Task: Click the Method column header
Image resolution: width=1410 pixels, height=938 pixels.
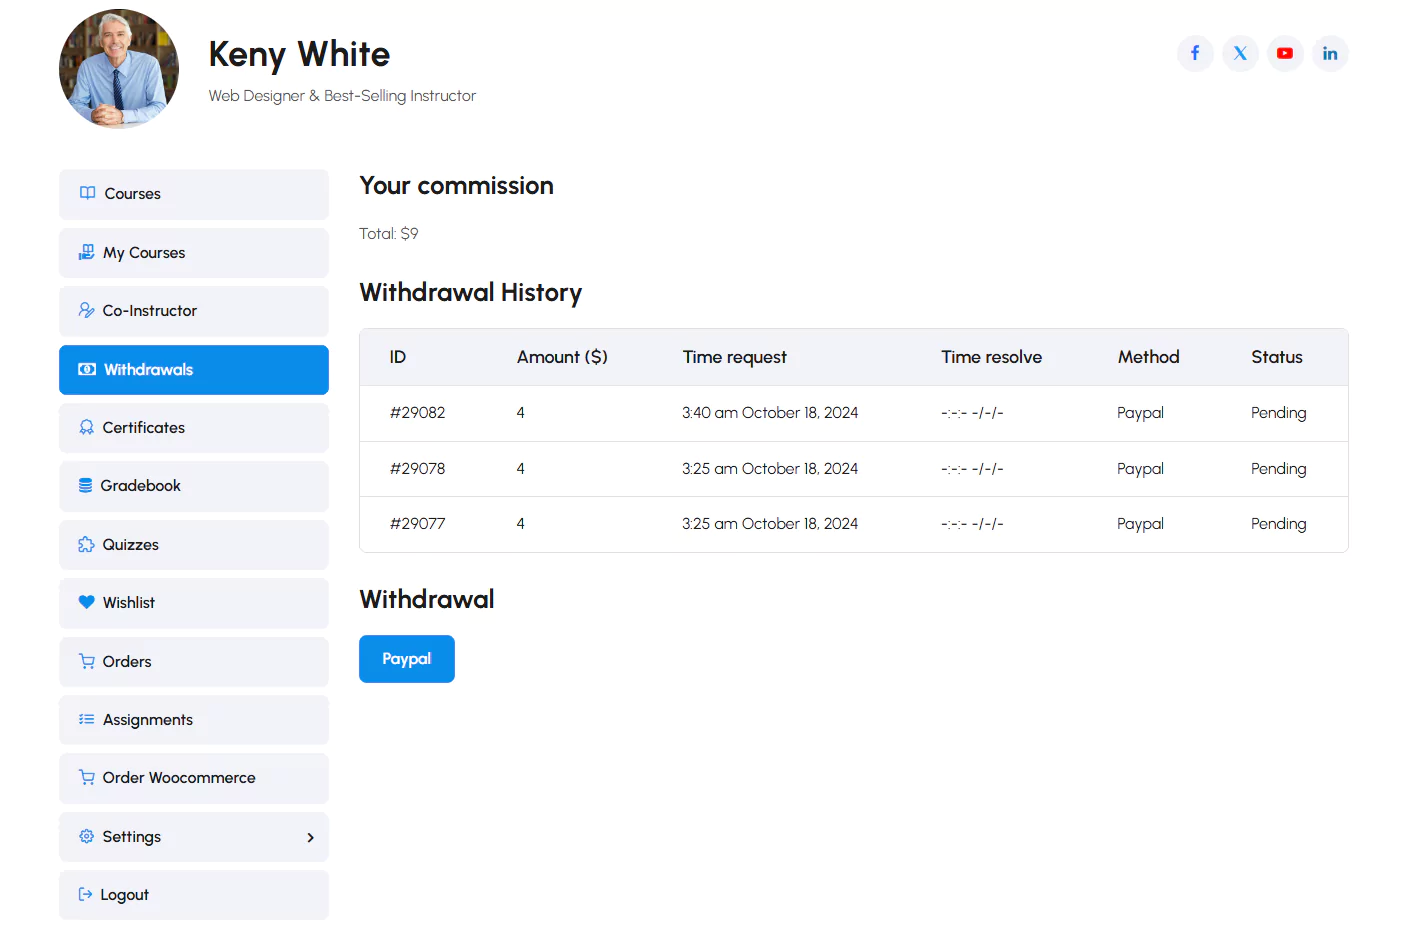Action: click(x=1148, y=357)
